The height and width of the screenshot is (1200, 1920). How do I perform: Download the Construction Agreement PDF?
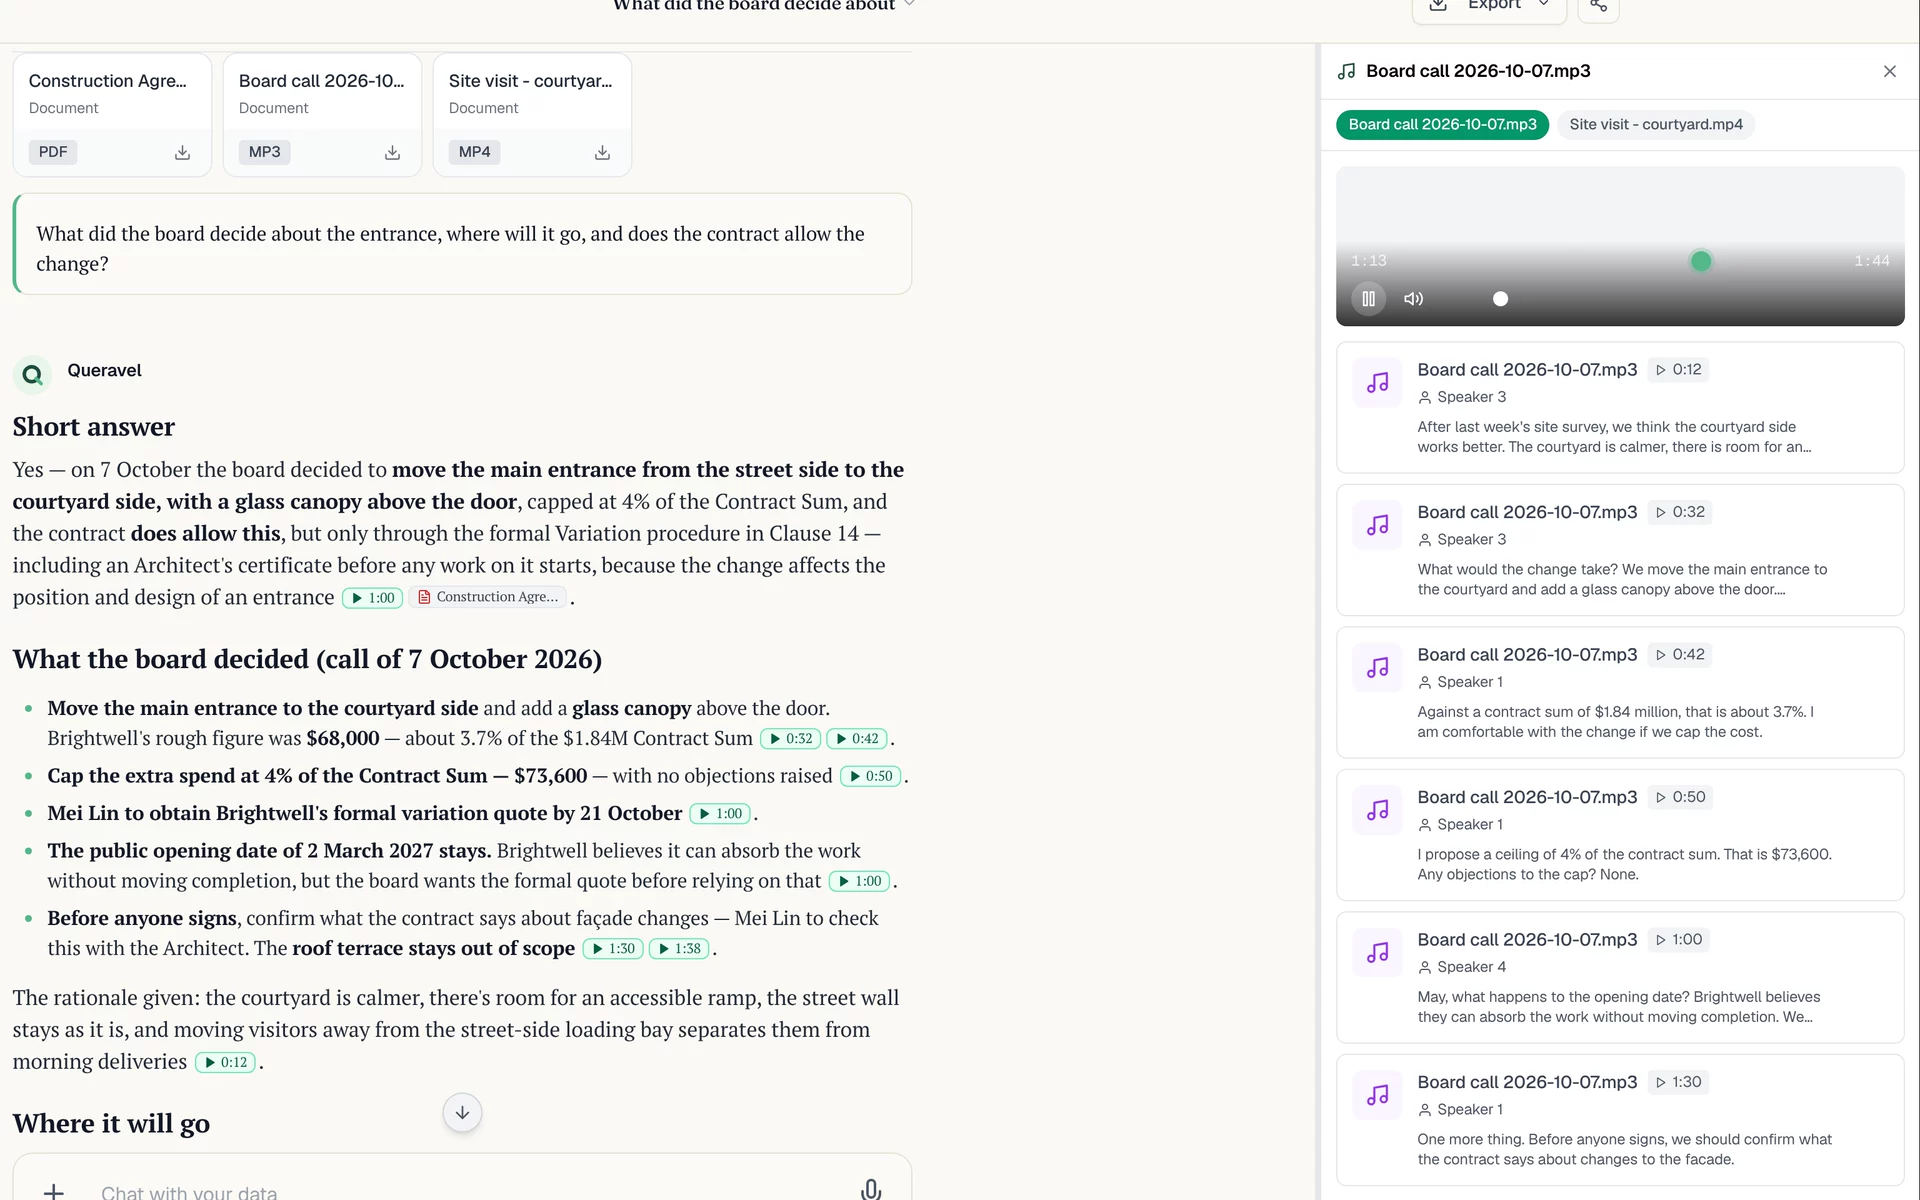pyautogui.click(x=182, y=152)
